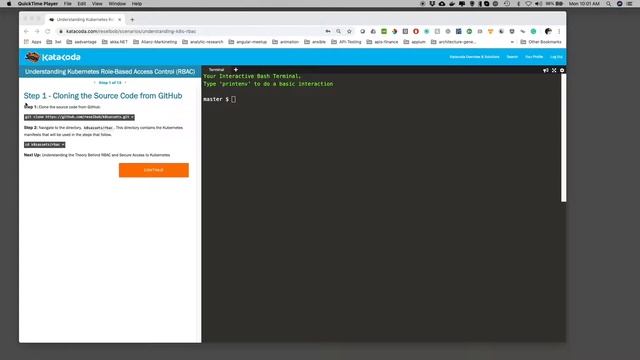
Task: Open terminal settings gear icon
Action: click(x=562, y=70)
